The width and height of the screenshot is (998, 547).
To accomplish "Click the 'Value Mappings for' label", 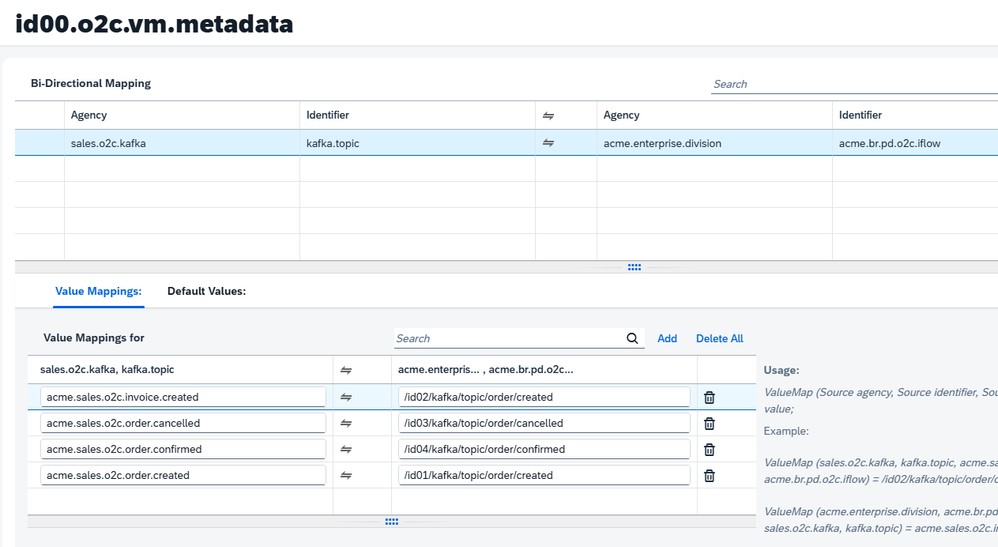I will point(94,337).
